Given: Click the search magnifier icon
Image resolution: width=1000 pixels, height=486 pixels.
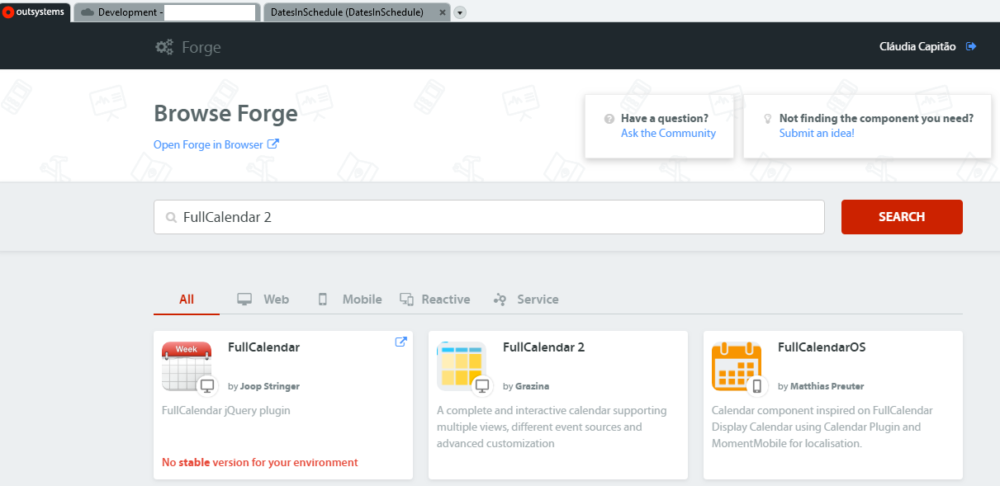Looking at the screenshot, I should pos(171,217).
